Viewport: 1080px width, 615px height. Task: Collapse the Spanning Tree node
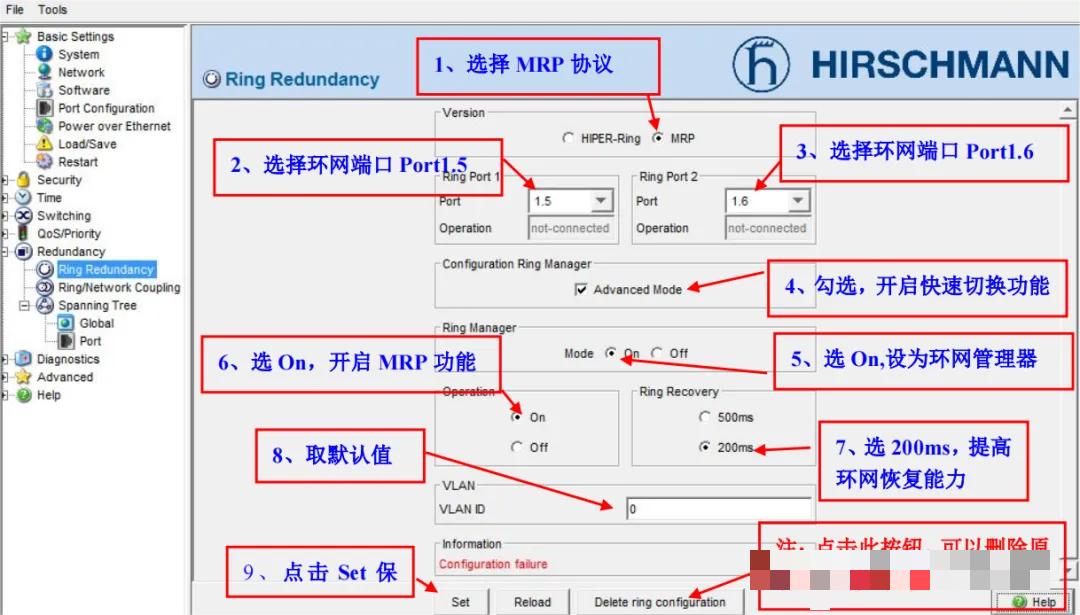click(24, 305)
